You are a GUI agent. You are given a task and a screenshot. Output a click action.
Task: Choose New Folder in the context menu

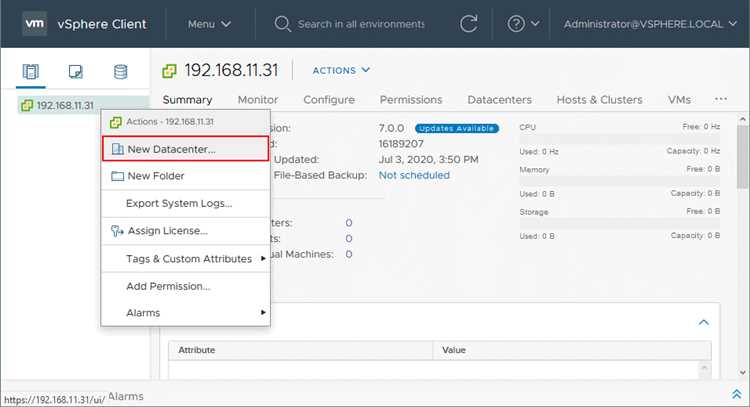pos(185,176)
